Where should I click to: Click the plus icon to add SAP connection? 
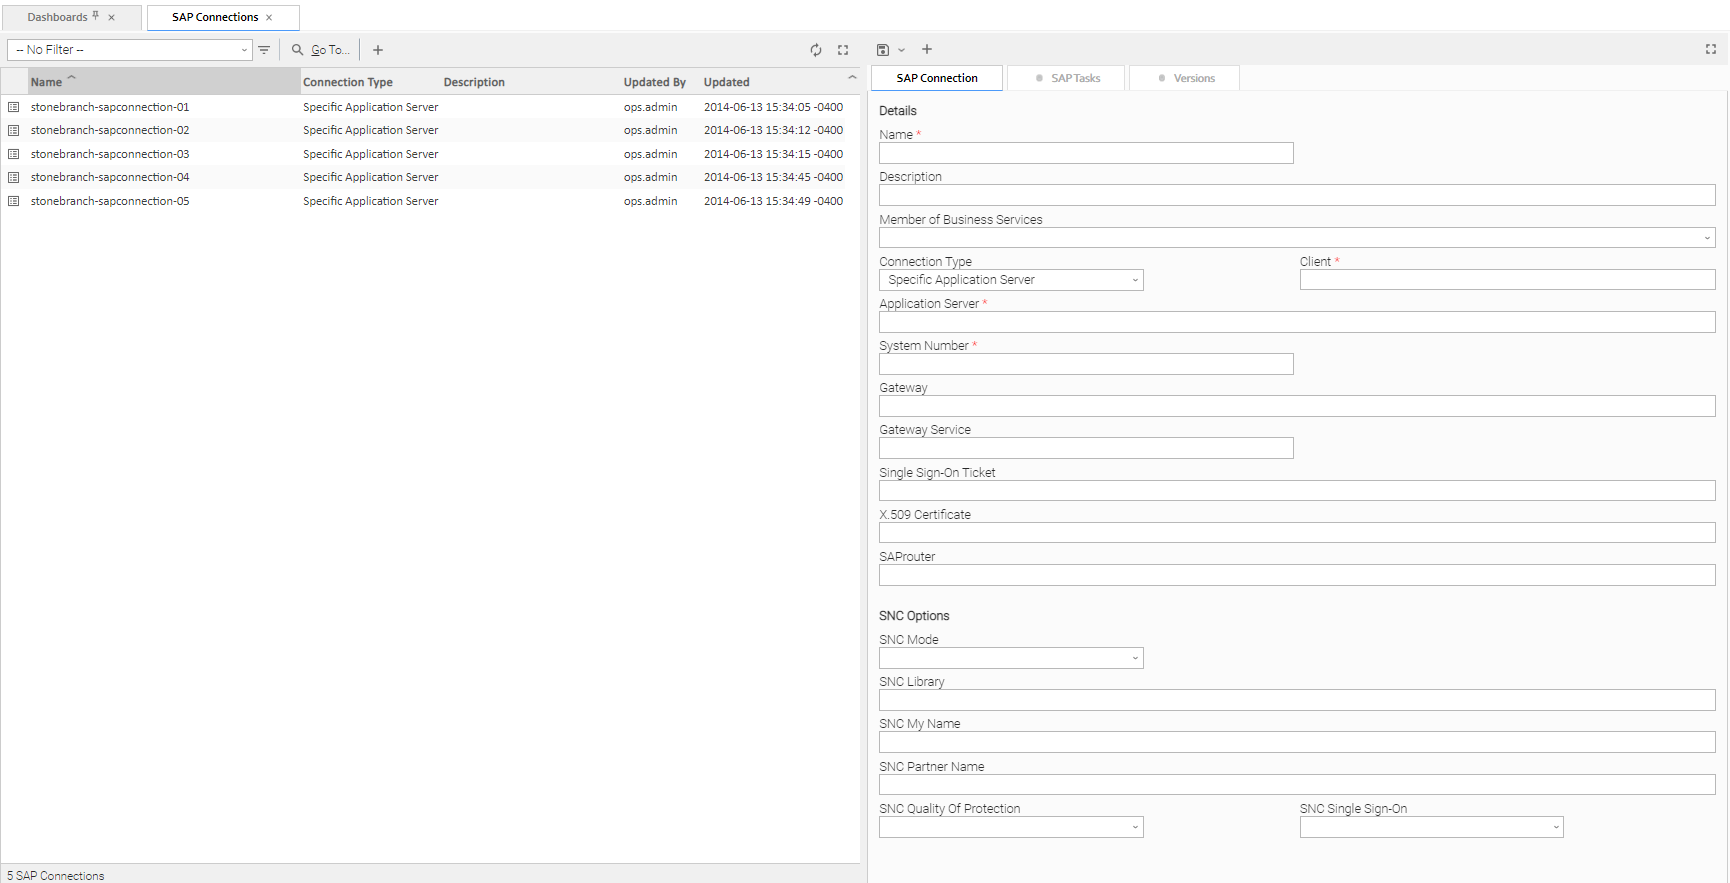click(378, 50)
